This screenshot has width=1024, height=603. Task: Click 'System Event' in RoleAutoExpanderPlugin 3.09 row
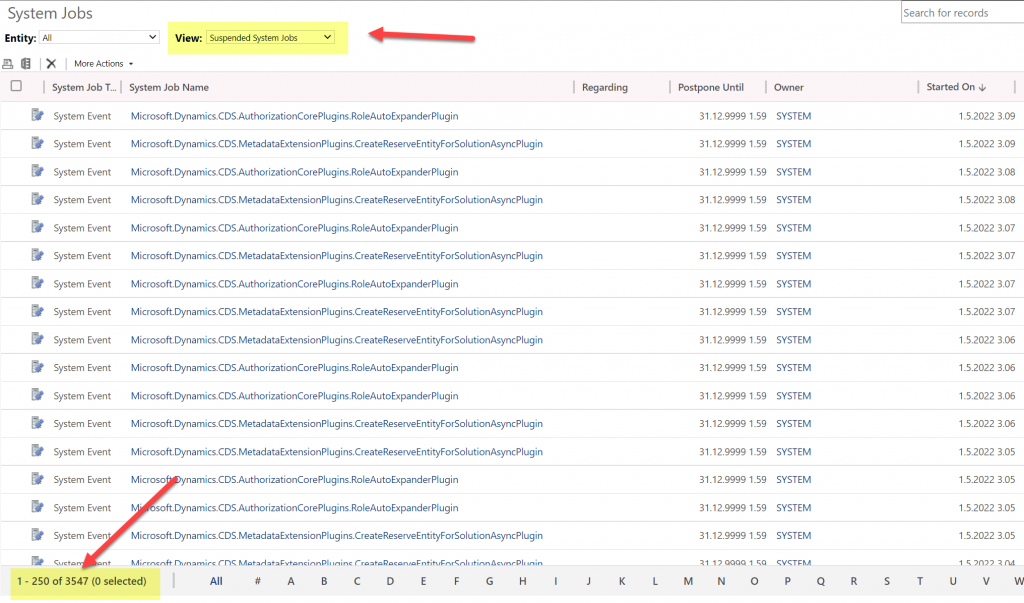tap(82, 116)
